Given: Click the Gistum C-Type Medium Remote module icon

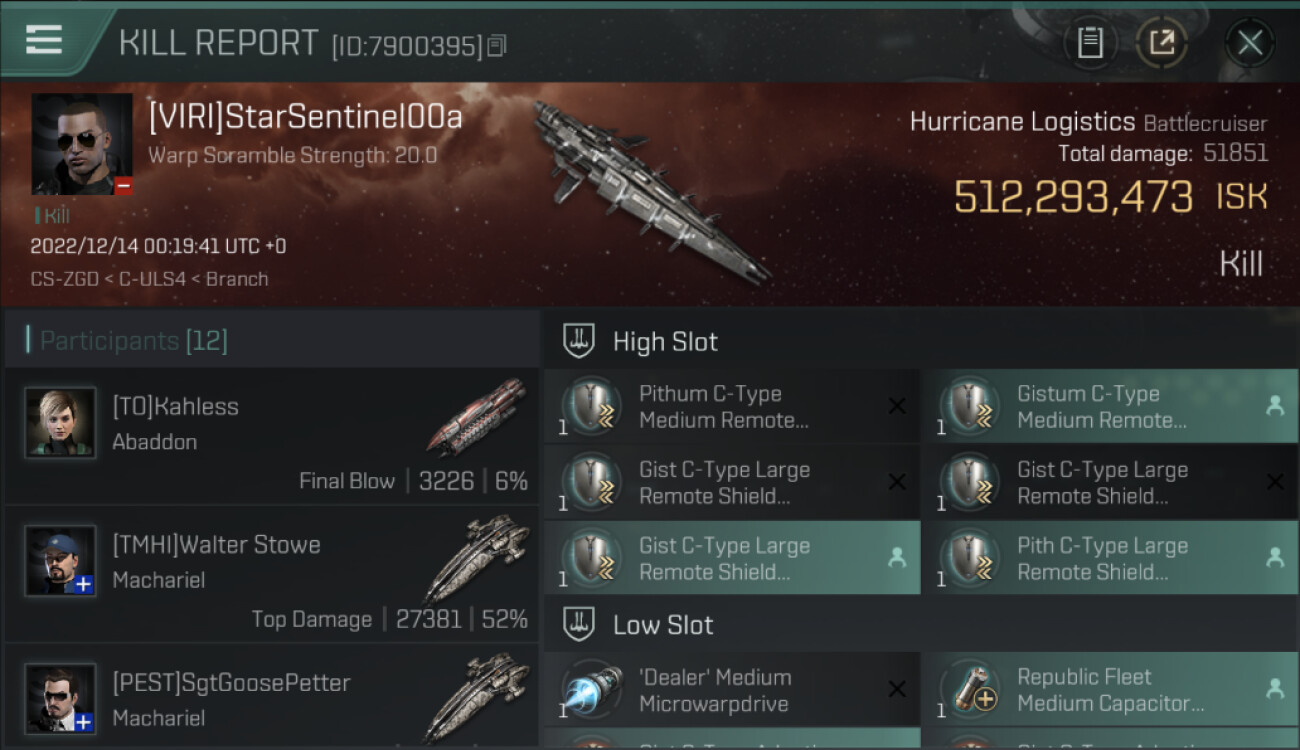Looking at the screenshot, I should pos(969,407).
